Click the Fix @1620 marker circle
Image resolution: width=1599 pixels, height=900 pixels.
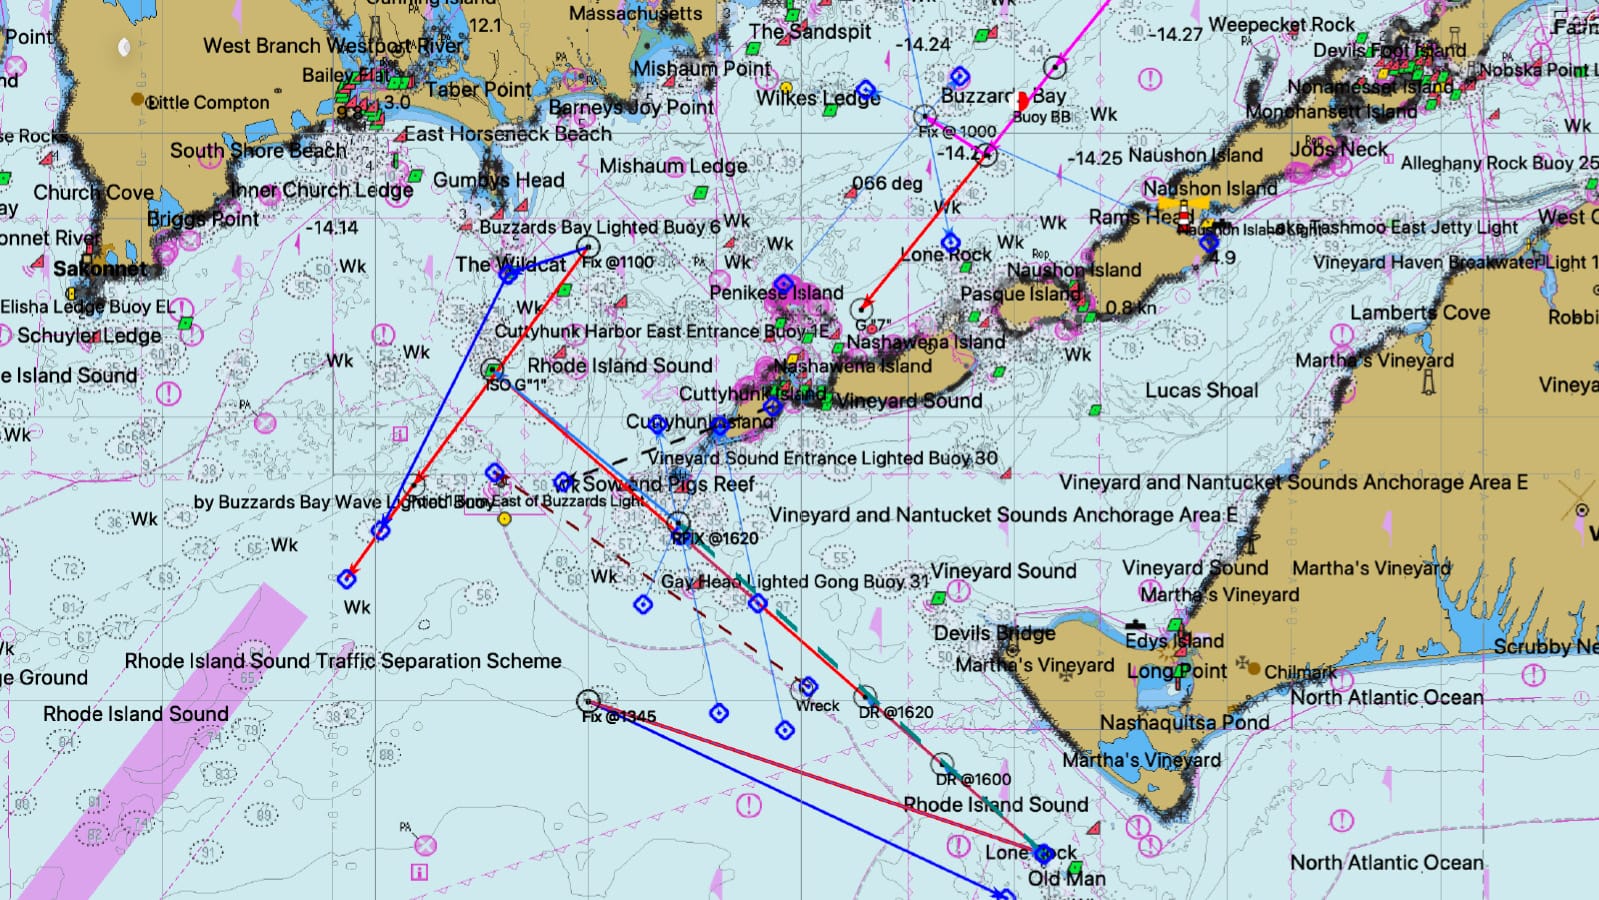[x=679, y=524]
